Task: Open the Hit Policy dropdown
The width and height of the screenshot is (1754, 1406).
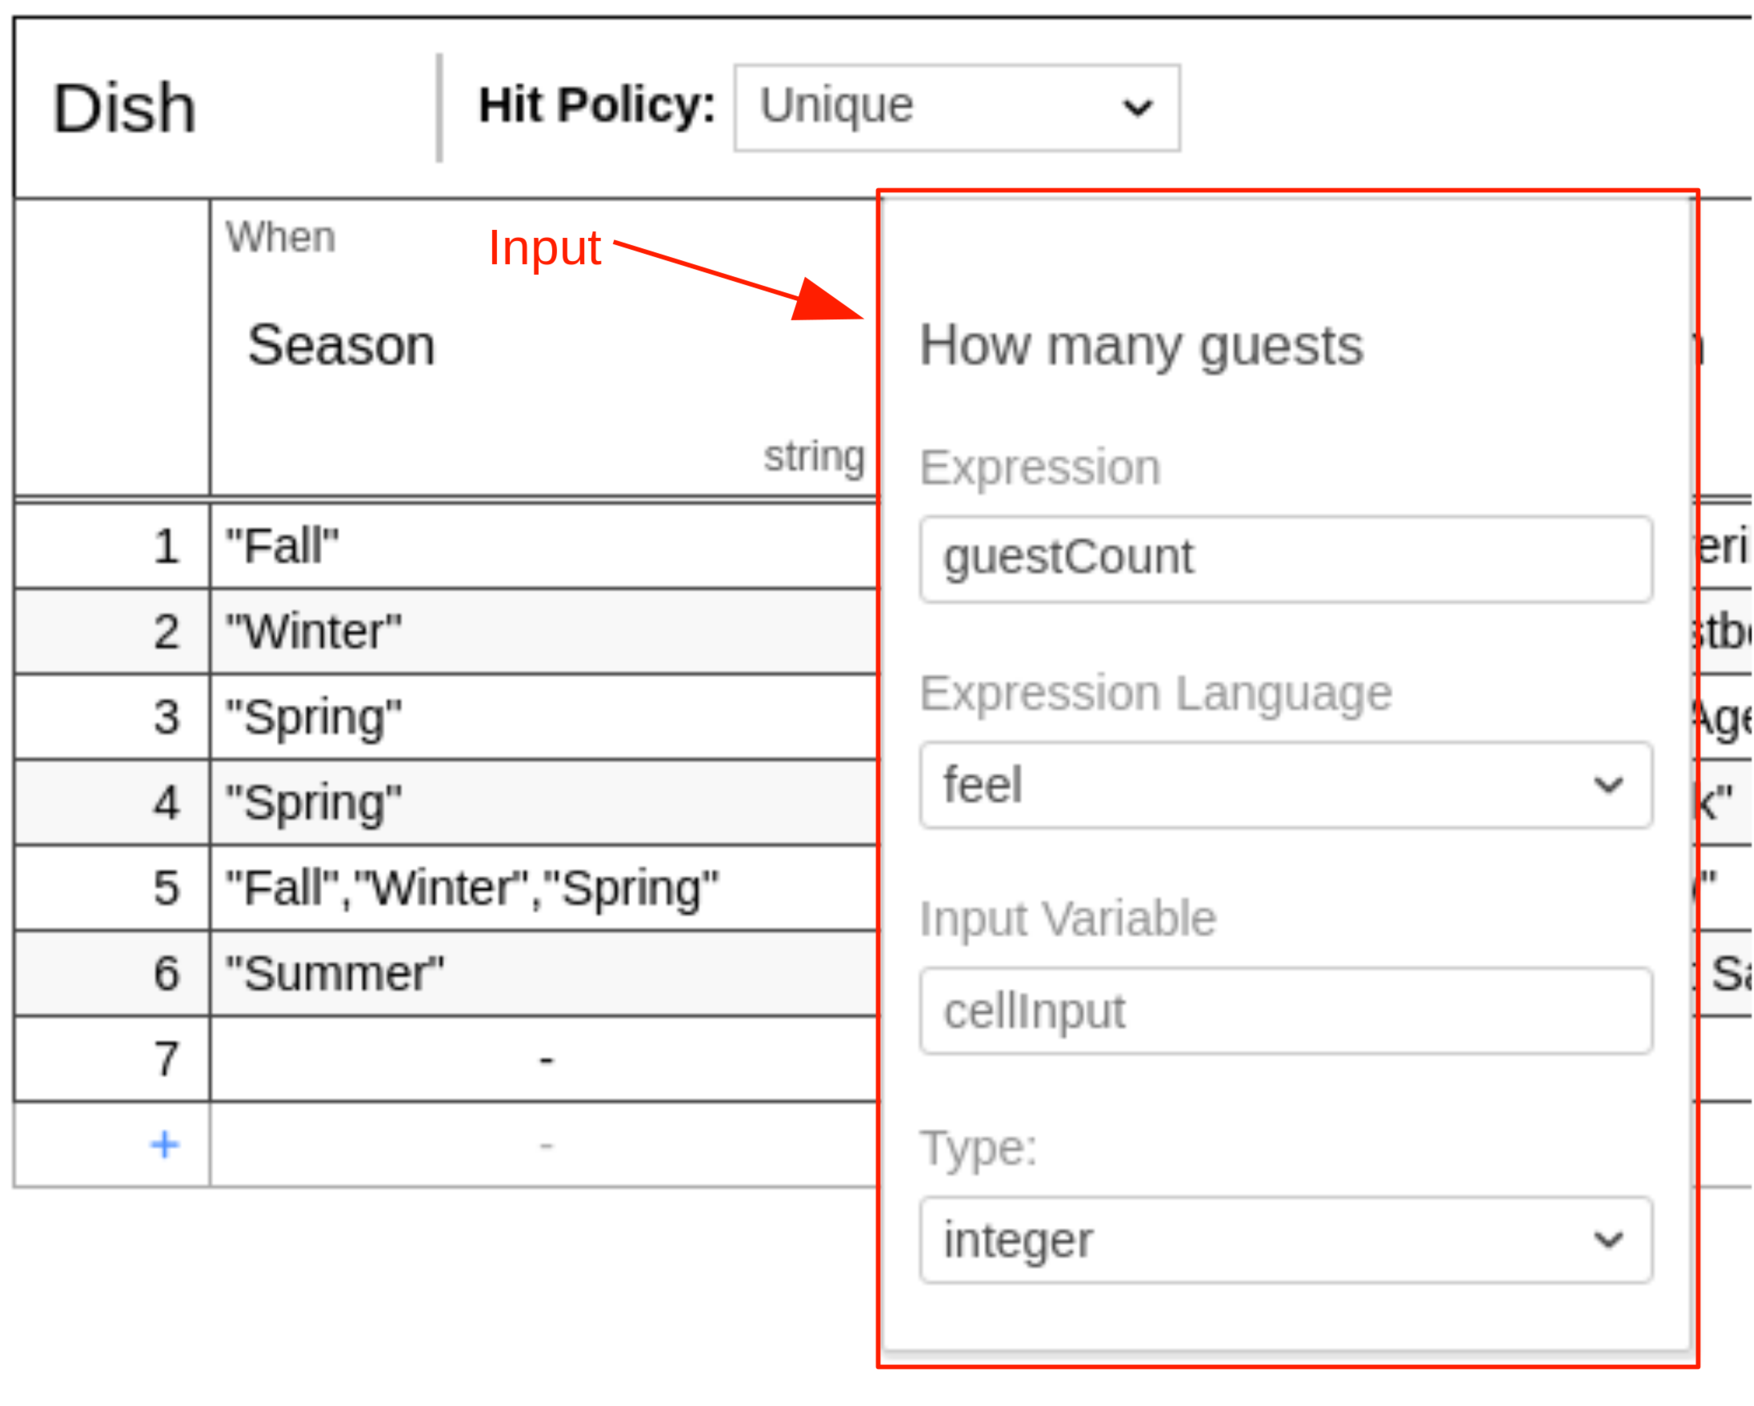Action: coord(956,108)
